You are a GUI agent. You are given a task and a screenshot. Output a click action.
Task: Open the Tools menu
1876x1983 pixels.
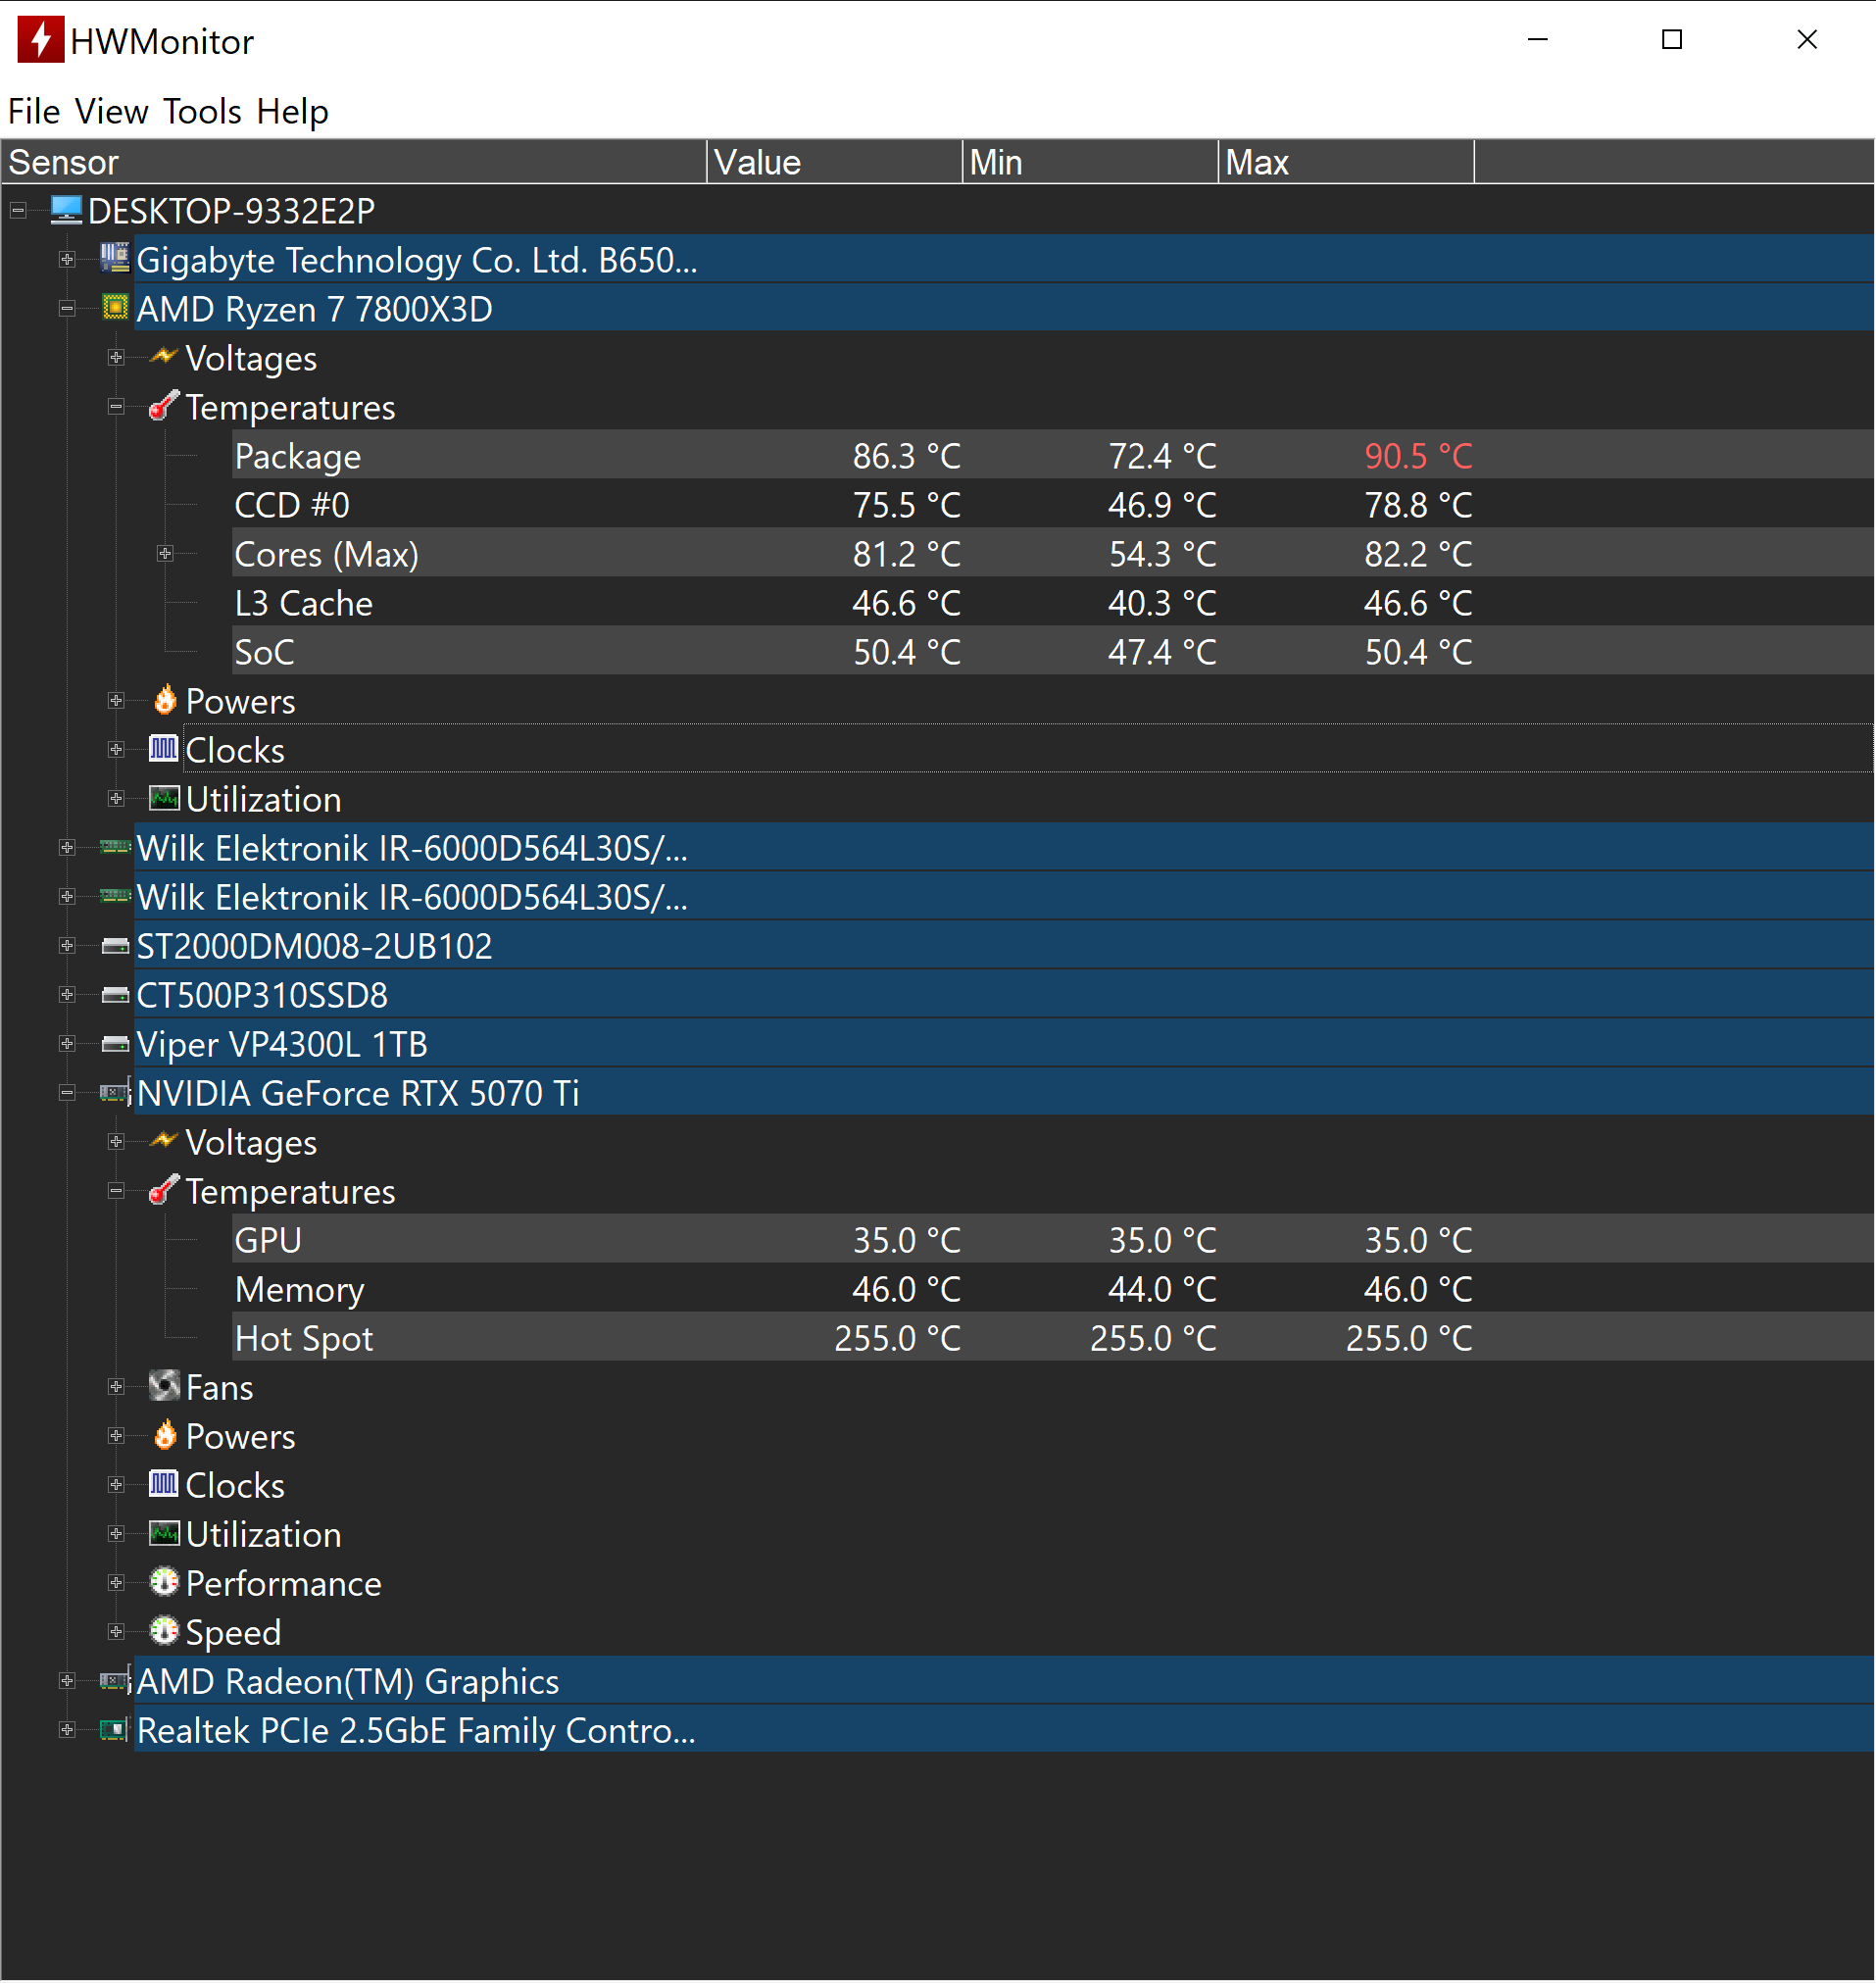tap(202, 111)
